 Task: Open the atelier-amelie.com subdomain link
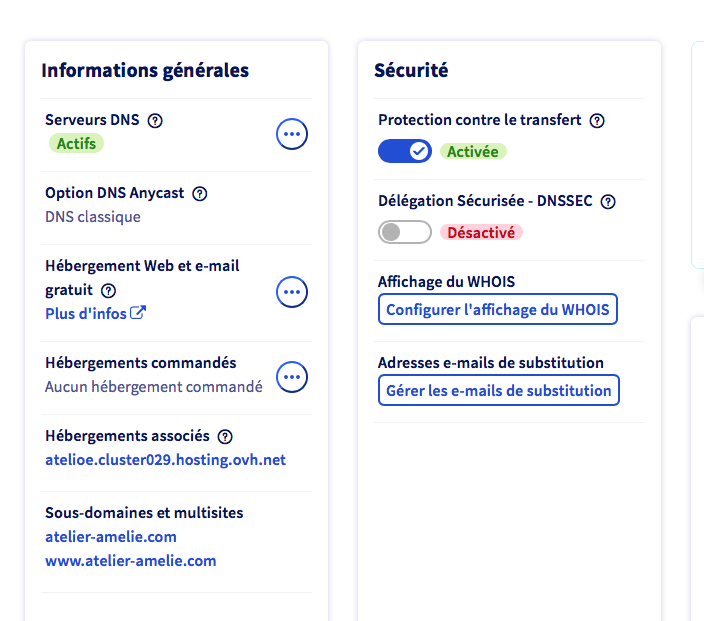(110, 537)
